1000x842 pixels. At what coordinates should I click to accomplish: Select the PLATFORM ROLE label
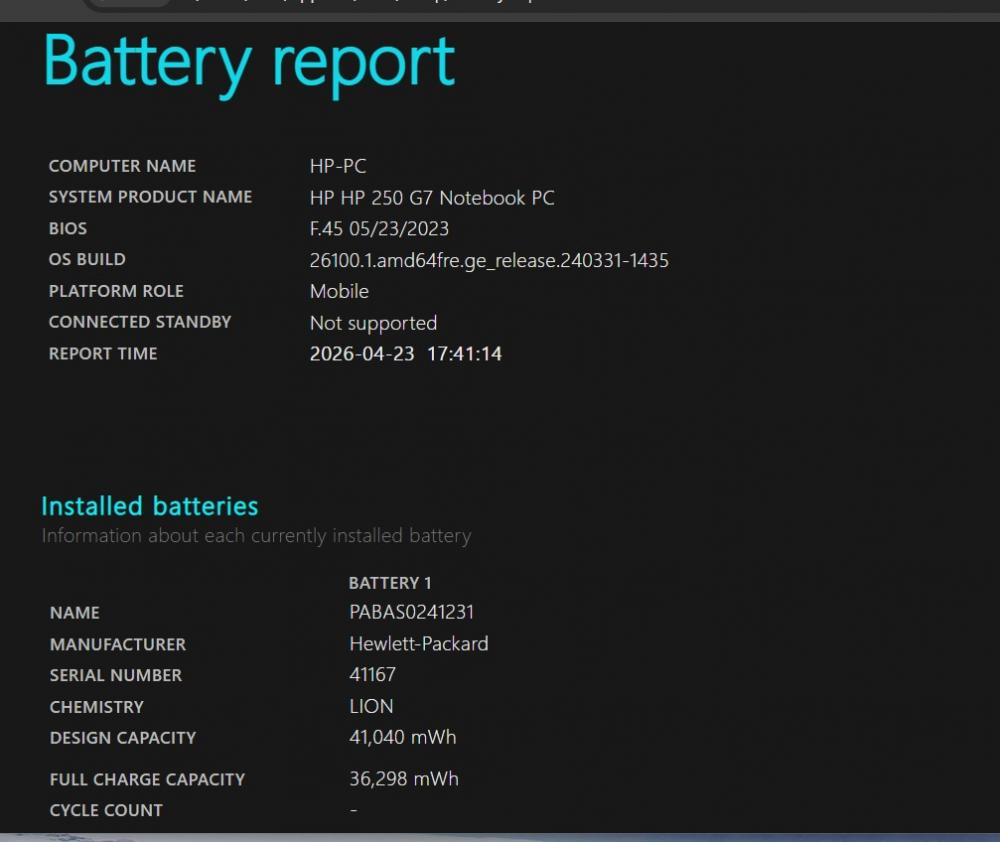pos(116,291)
